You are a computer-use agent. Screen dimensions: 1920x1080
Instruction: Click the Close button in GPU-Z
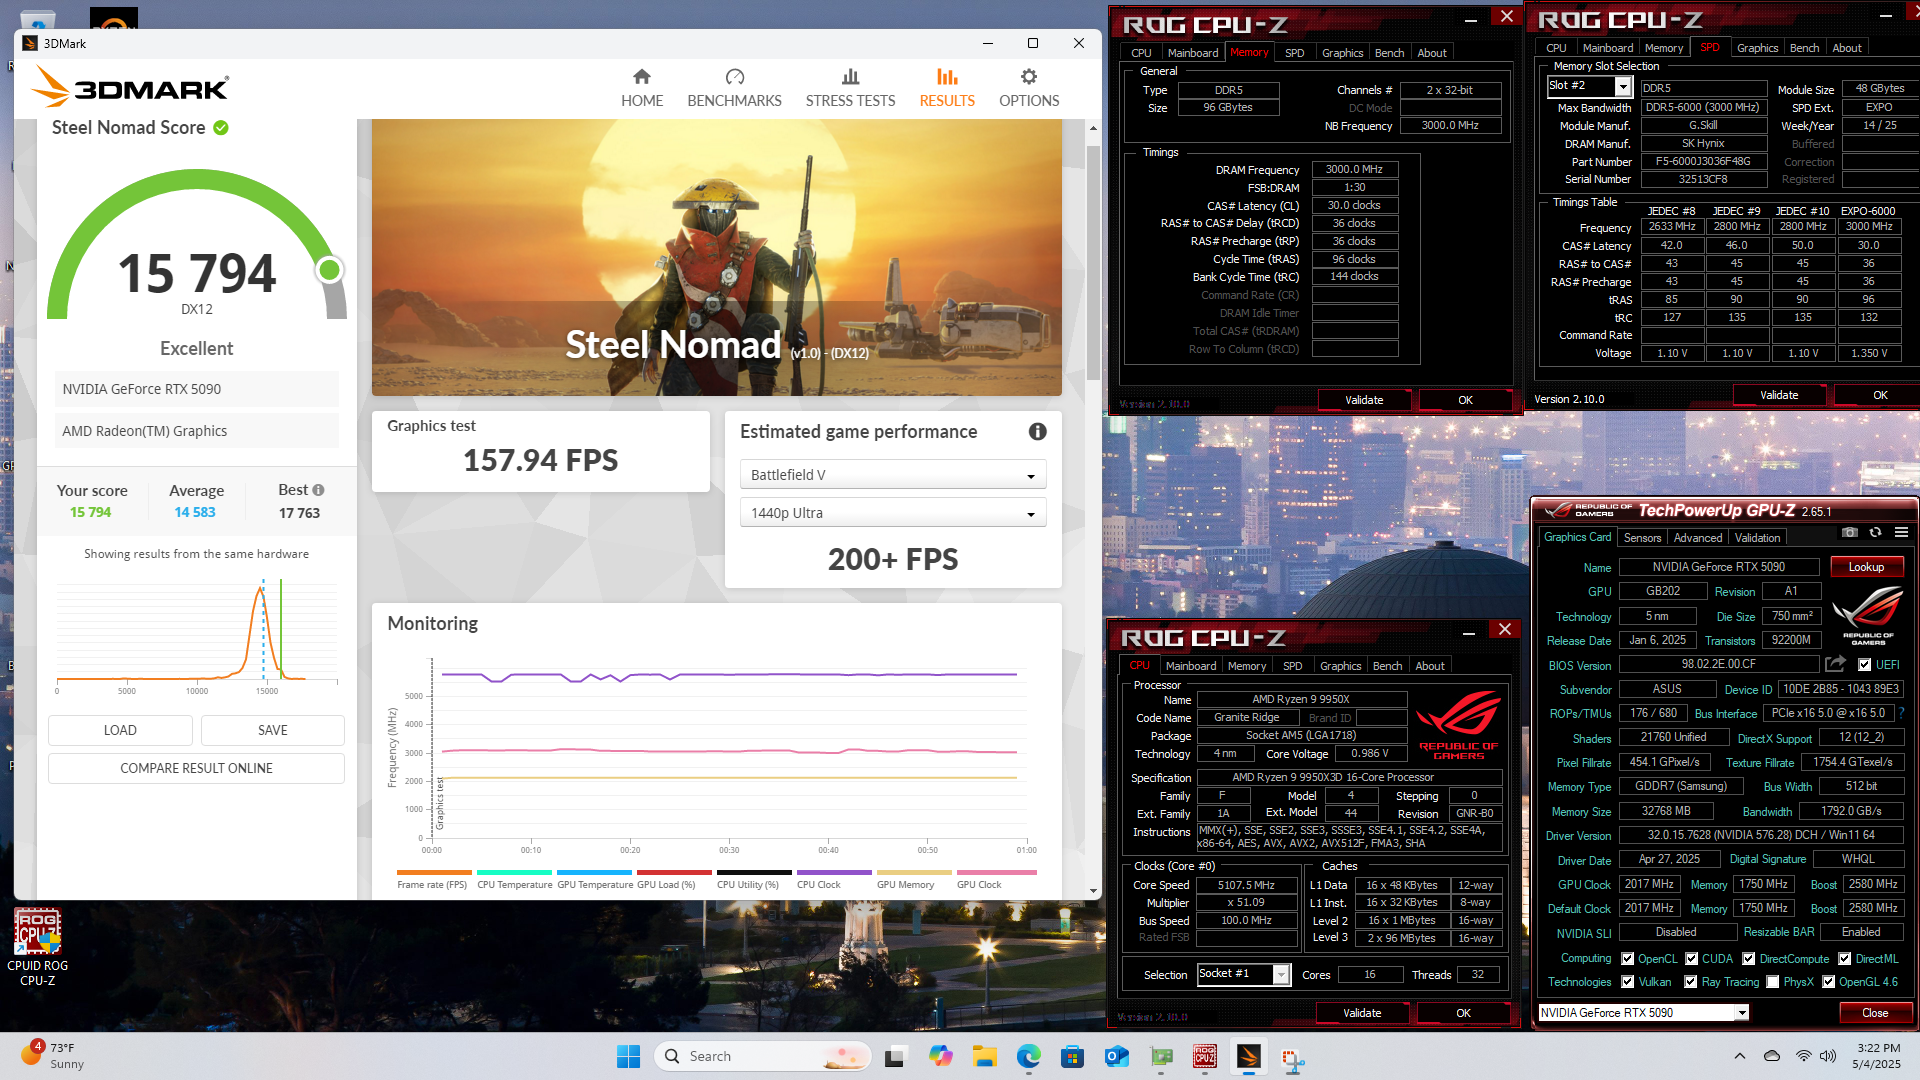click(1875, 1013)
